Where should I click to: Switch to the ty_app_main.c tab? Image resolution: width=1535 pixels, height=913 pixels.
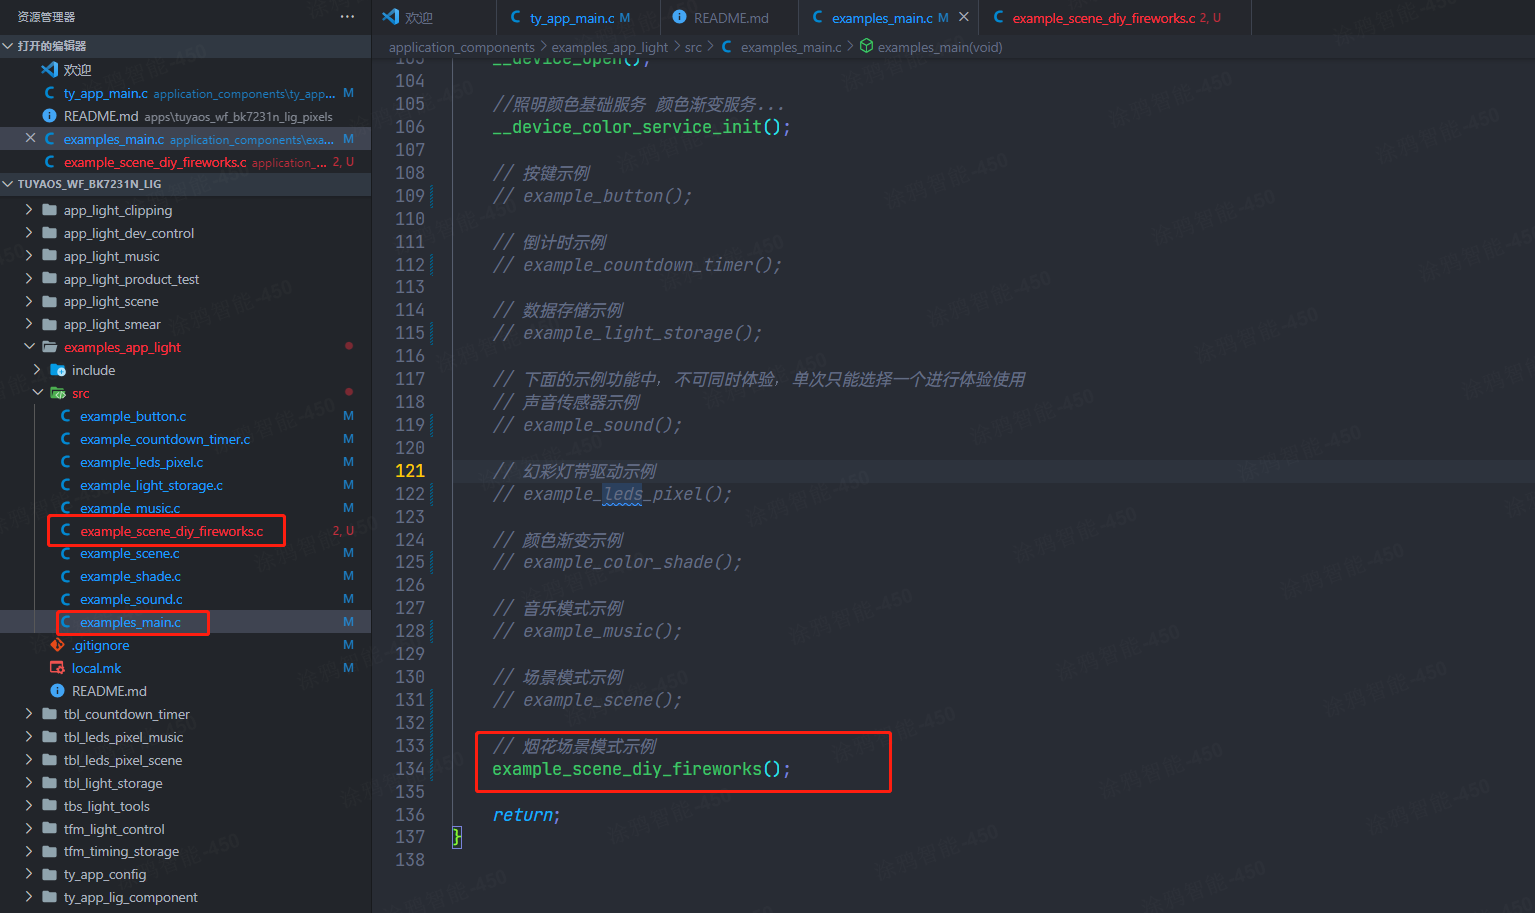(x=579, y=17)
